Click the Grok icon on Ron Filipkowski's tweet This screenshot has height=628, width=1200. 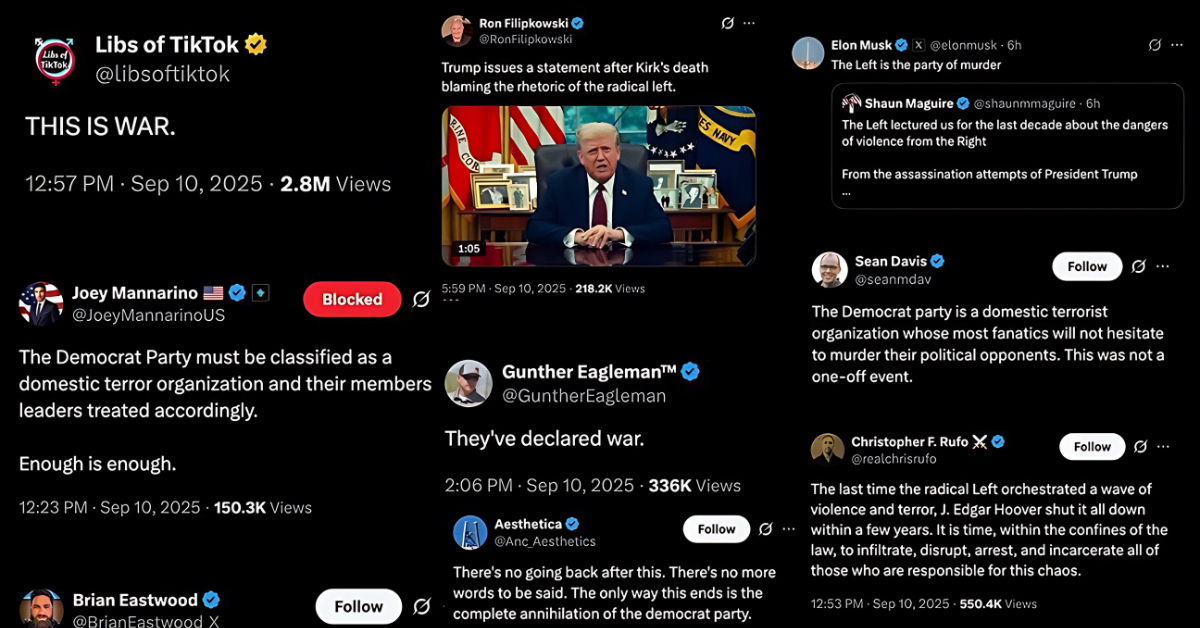coord(729,23)
